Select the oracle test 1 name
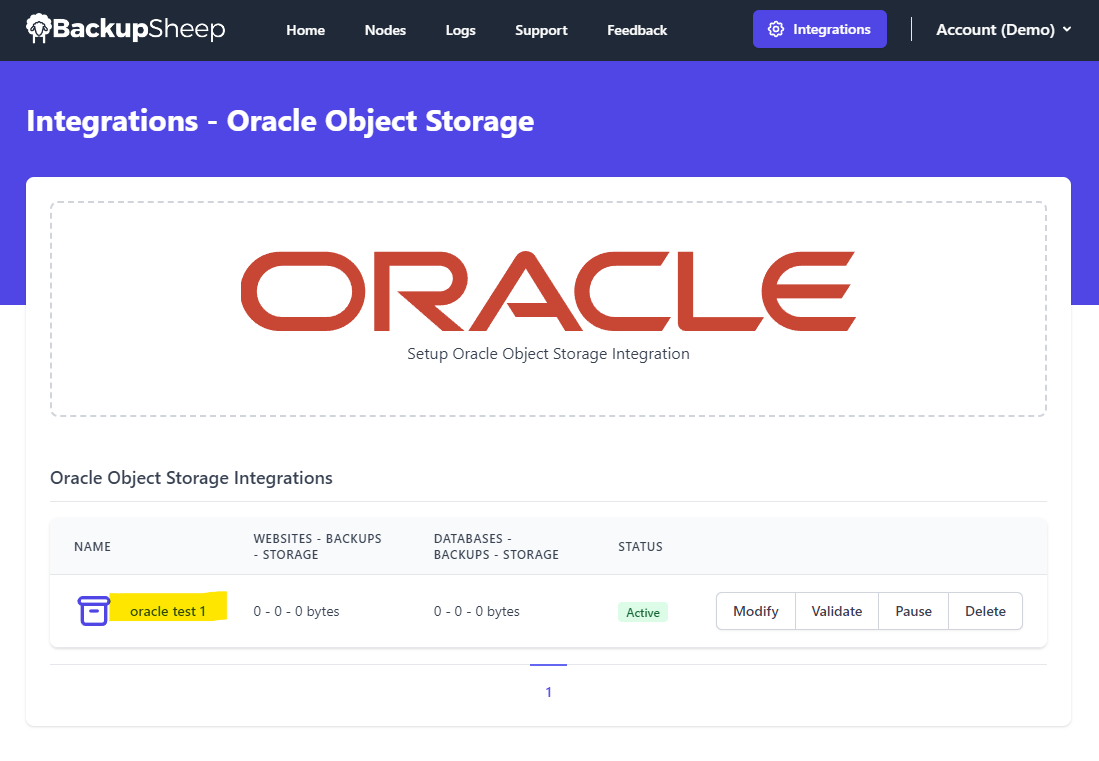1099x761 pixels. click(x=168, y=611)
